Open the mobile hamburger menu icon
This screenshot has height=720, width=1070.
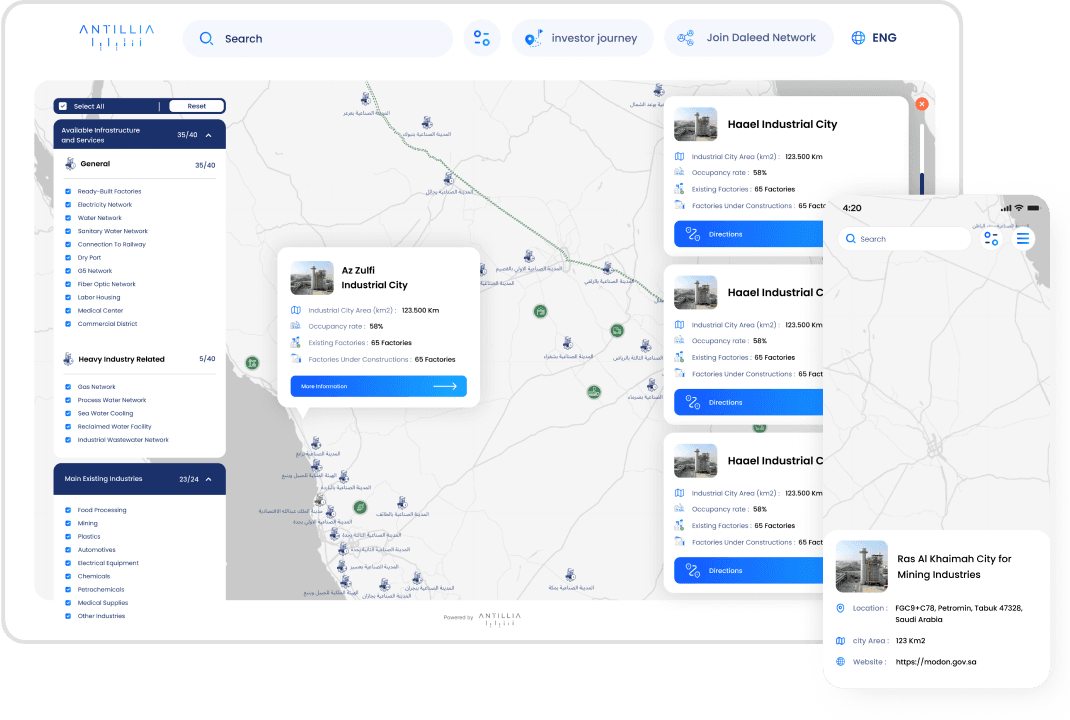click(x=1022, y=239)
